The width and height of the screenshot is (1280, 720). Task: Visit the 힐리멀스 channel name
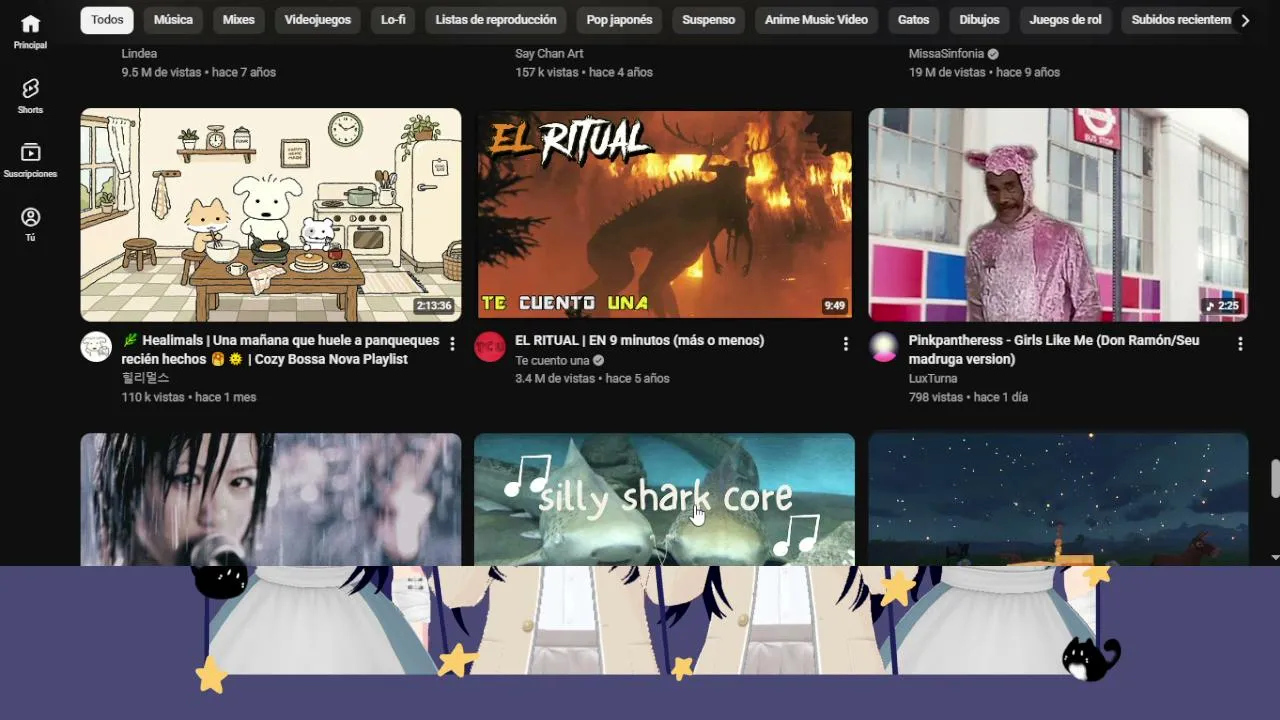146,379
